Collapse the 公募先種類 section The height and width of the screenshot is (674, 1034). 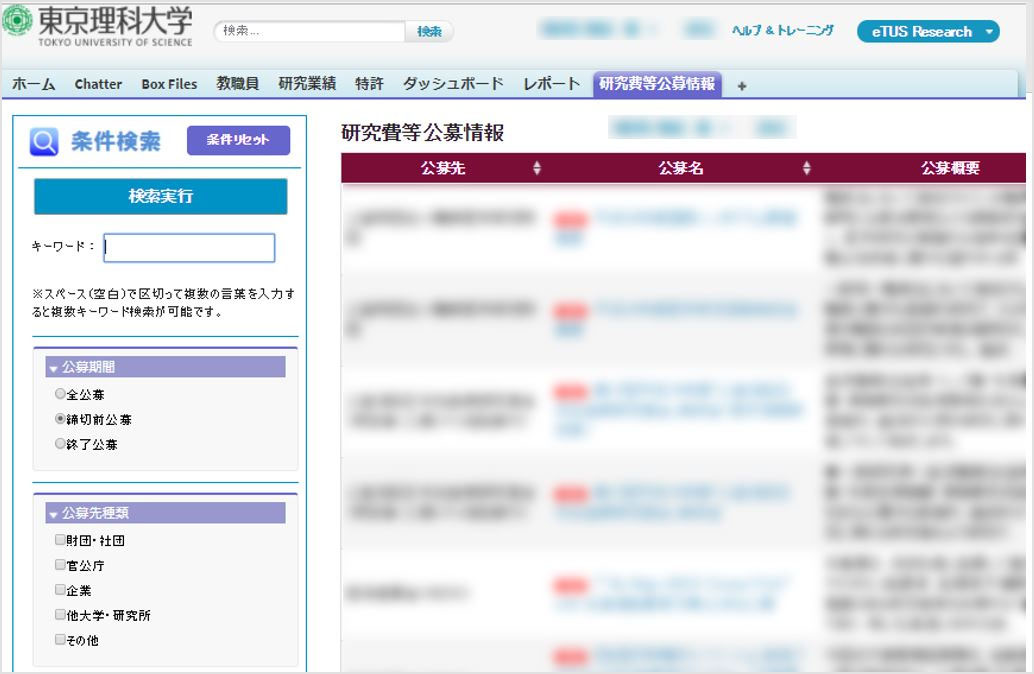pos(54,514)
